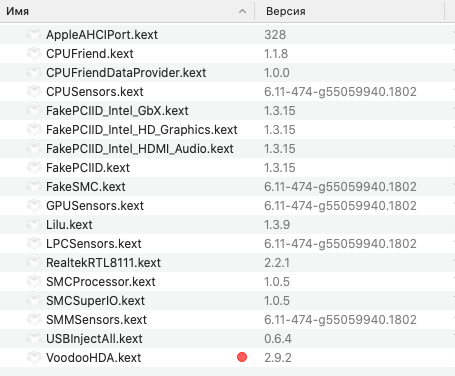Select the file name FakePCIID.kext
This screenshot has height=376, width=455.
coord(88,168)
